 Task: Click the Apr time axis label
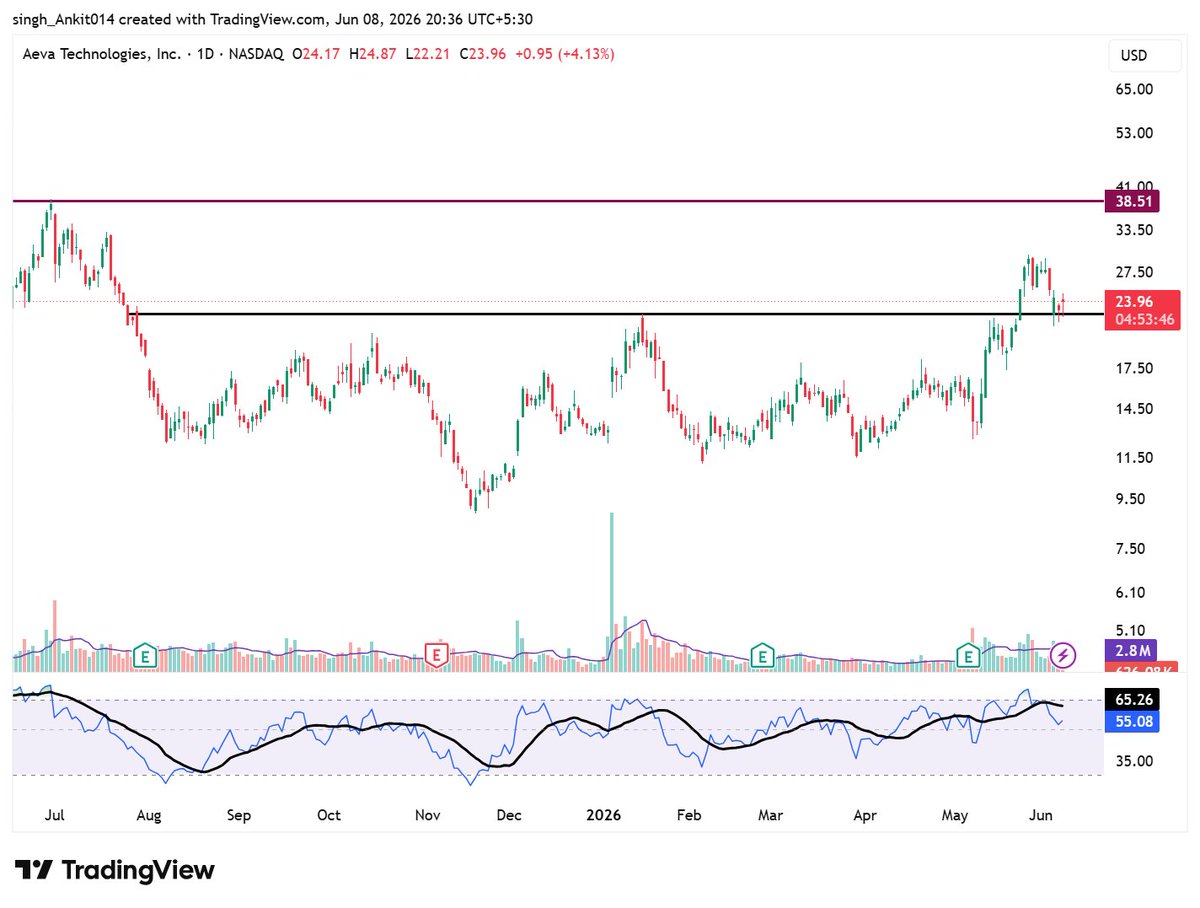(x=863, y=815)
